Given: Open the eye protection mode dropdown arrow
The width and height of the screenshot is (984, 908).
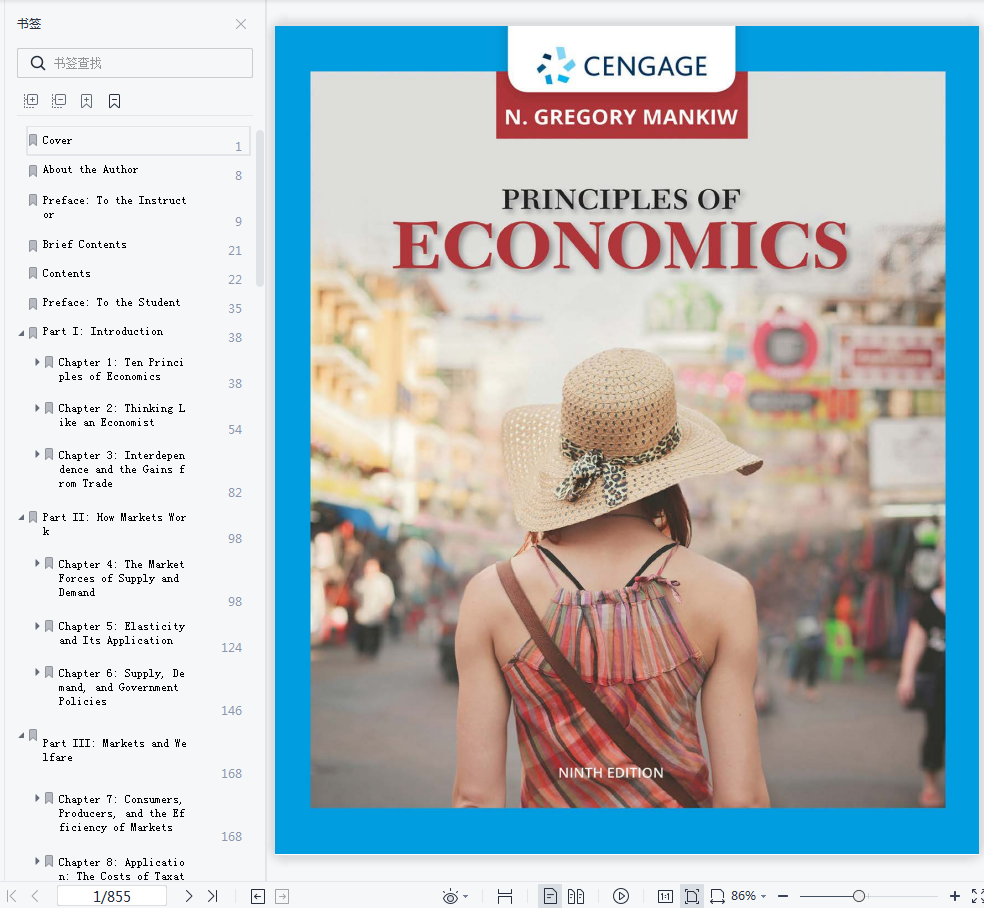Looking at the screenshot, I should (465, 897).
